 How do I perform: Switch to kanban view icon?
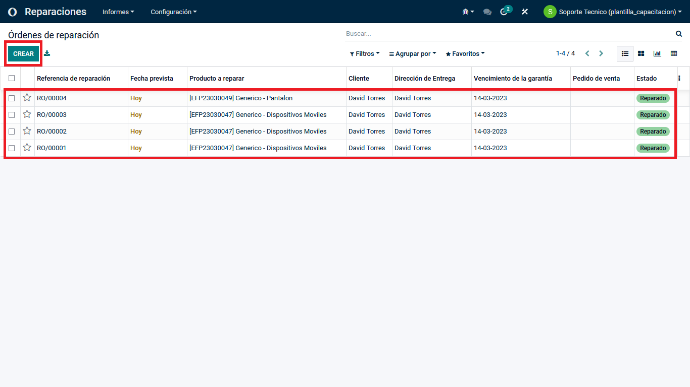tap(641, 54)
